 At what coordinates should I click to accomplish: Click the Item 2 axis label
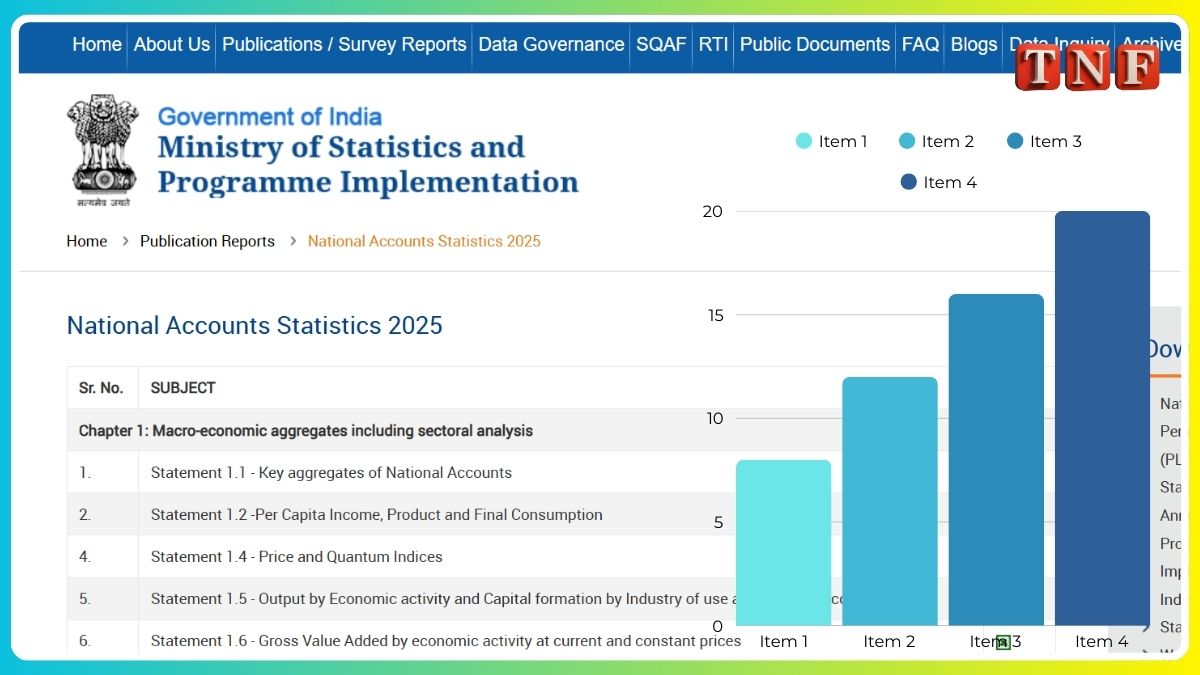tap(889, 642)
